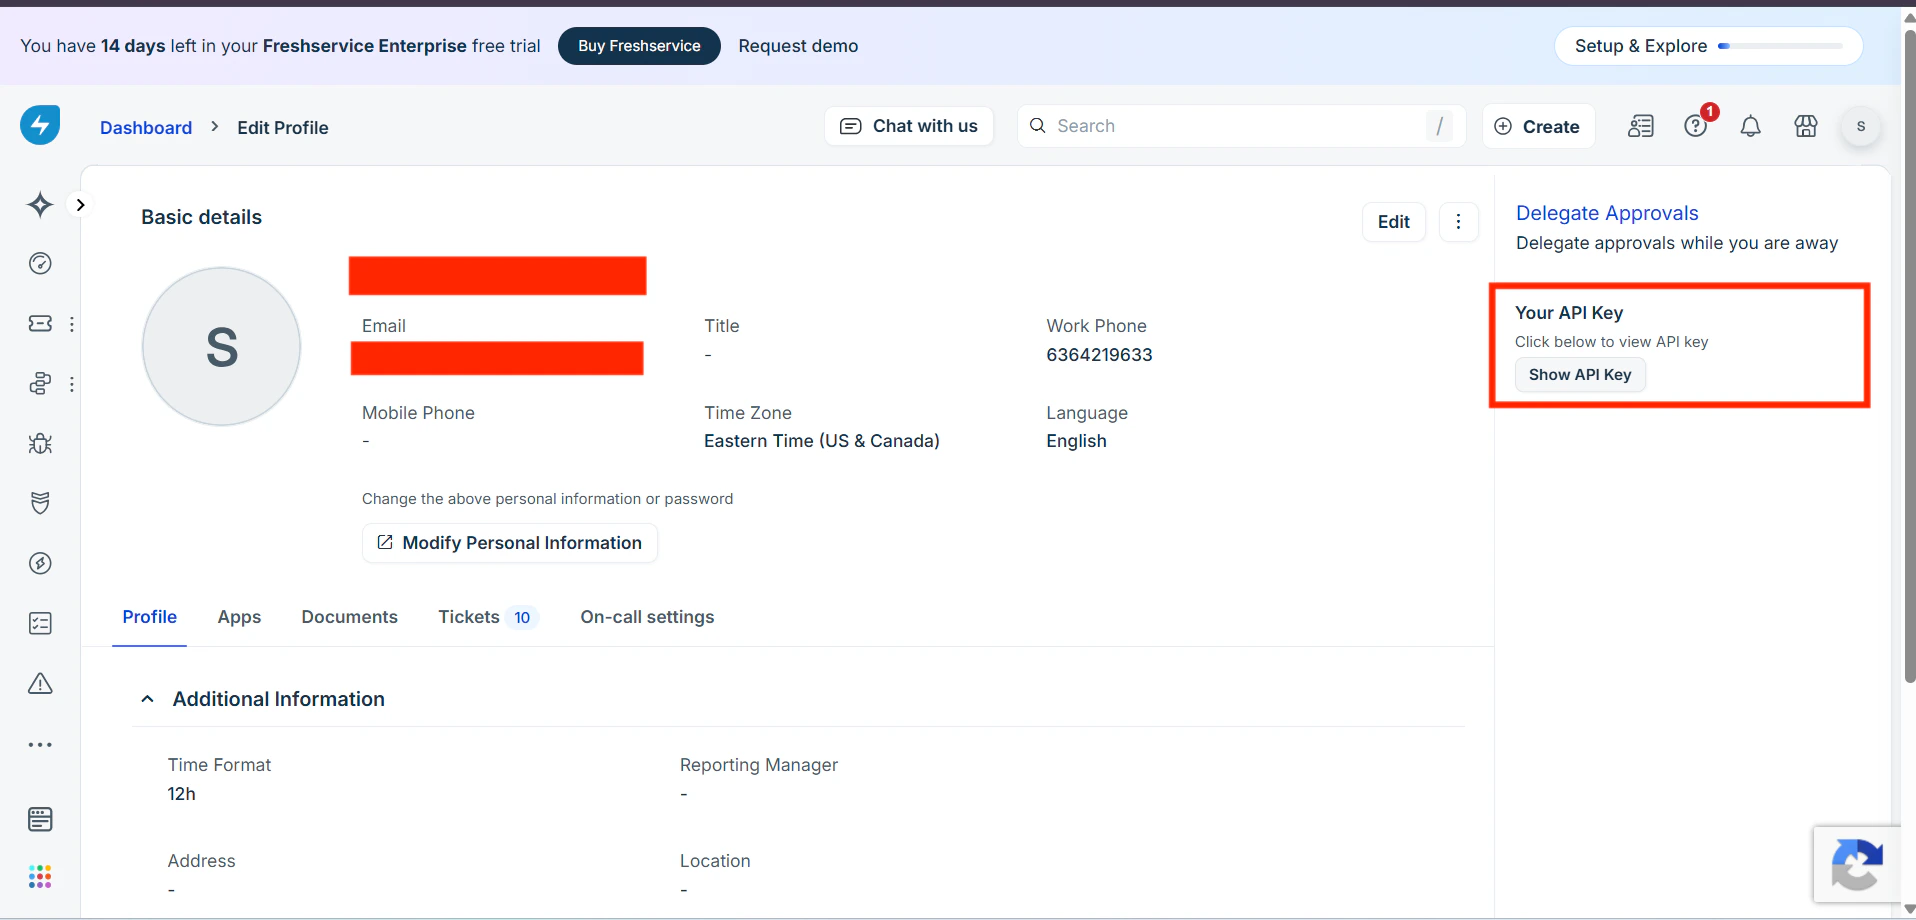Collapse the Additional Information section
This screenshot has width=1916, height=920.
tap(147, 699)
